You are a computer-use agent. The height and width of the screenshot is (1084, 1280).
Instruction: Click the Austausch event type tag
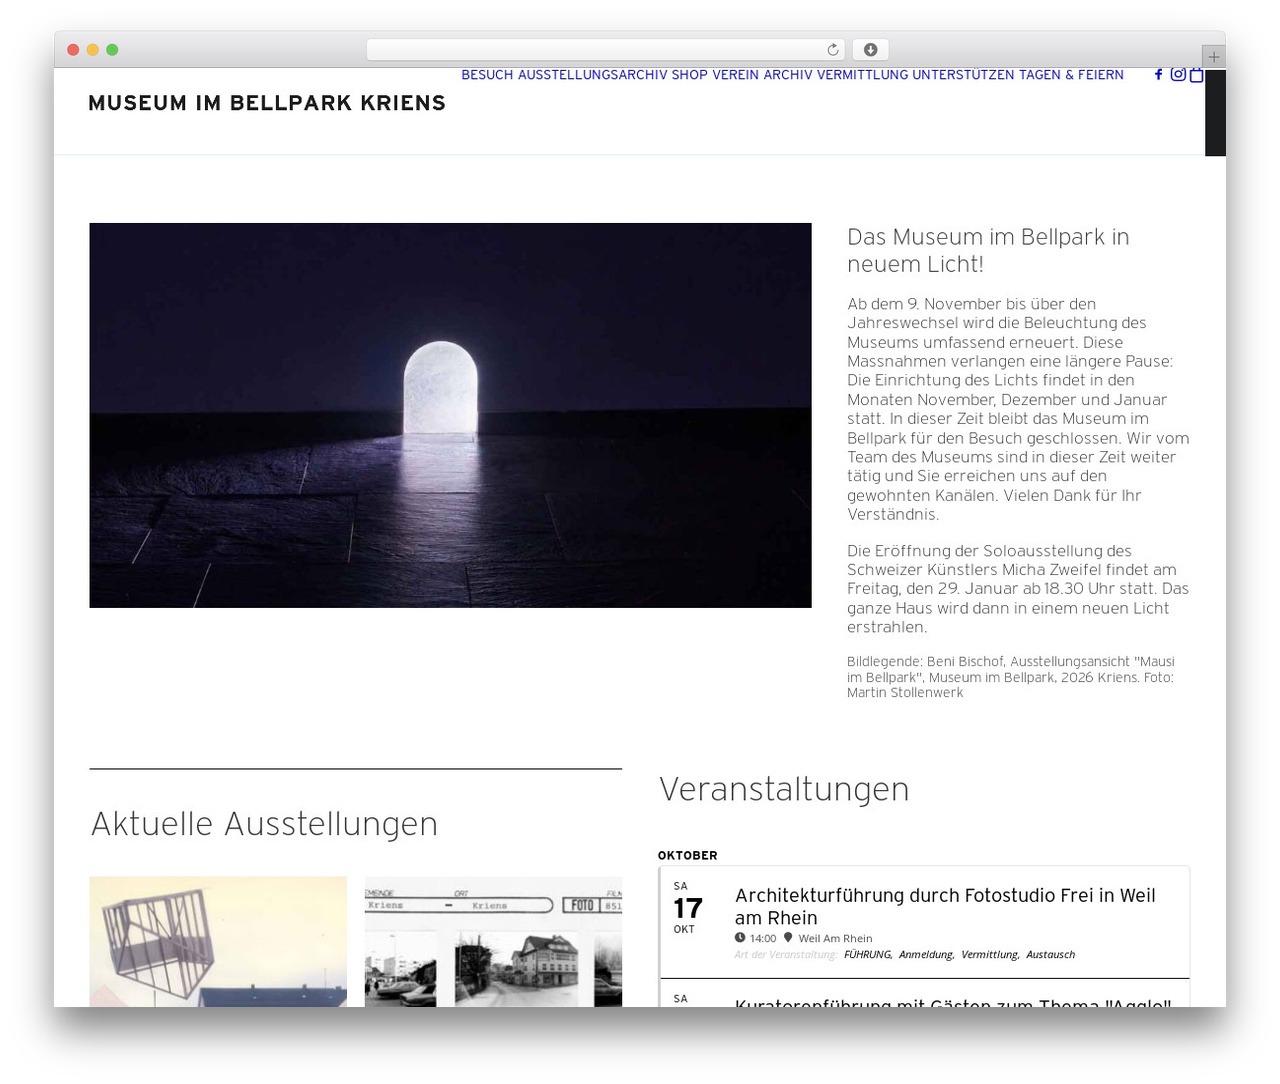pos(1051,954)
